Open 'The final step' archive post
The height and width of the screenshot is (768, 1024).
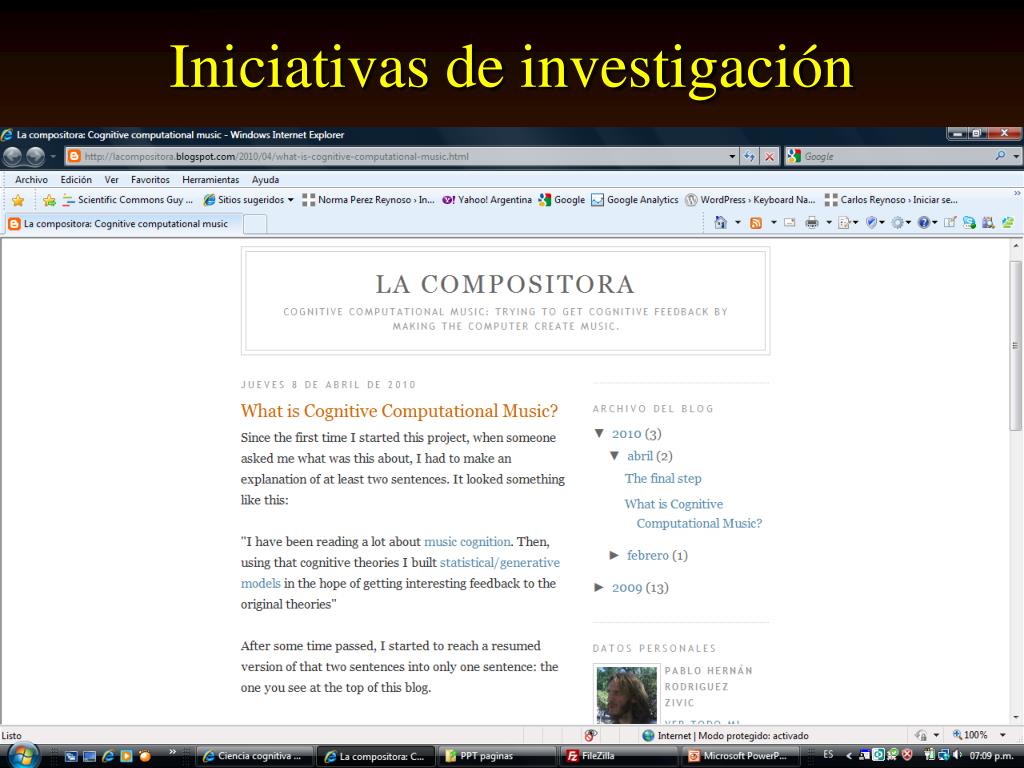coord(663,479)
